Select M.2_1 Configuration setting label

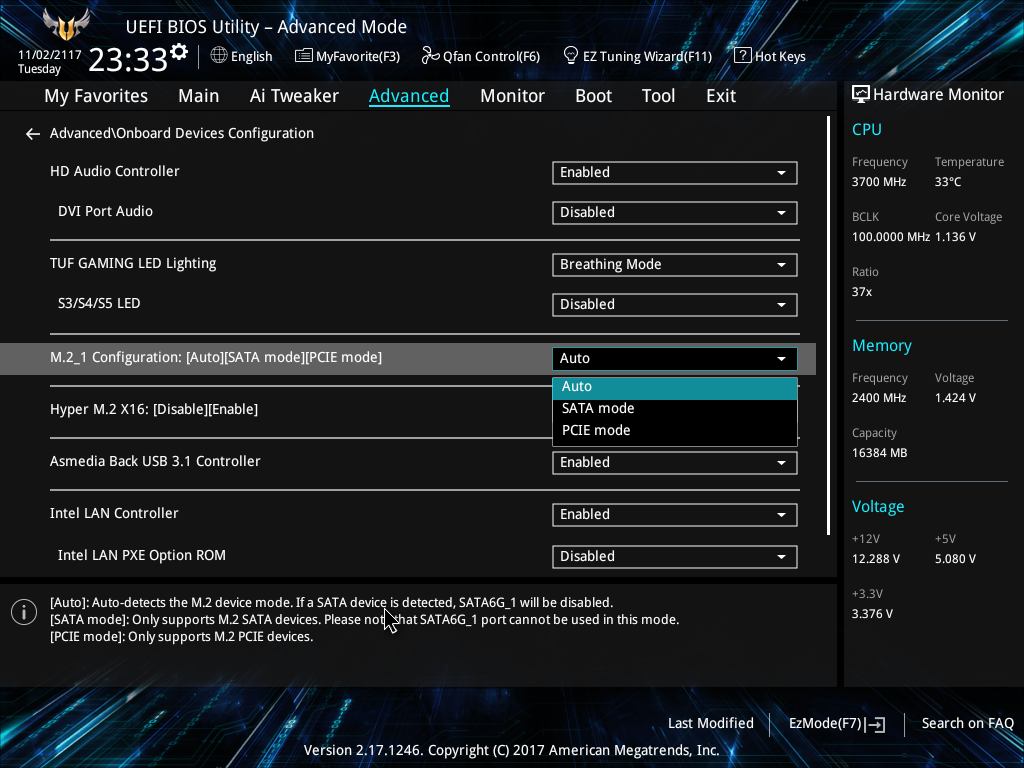216,358
